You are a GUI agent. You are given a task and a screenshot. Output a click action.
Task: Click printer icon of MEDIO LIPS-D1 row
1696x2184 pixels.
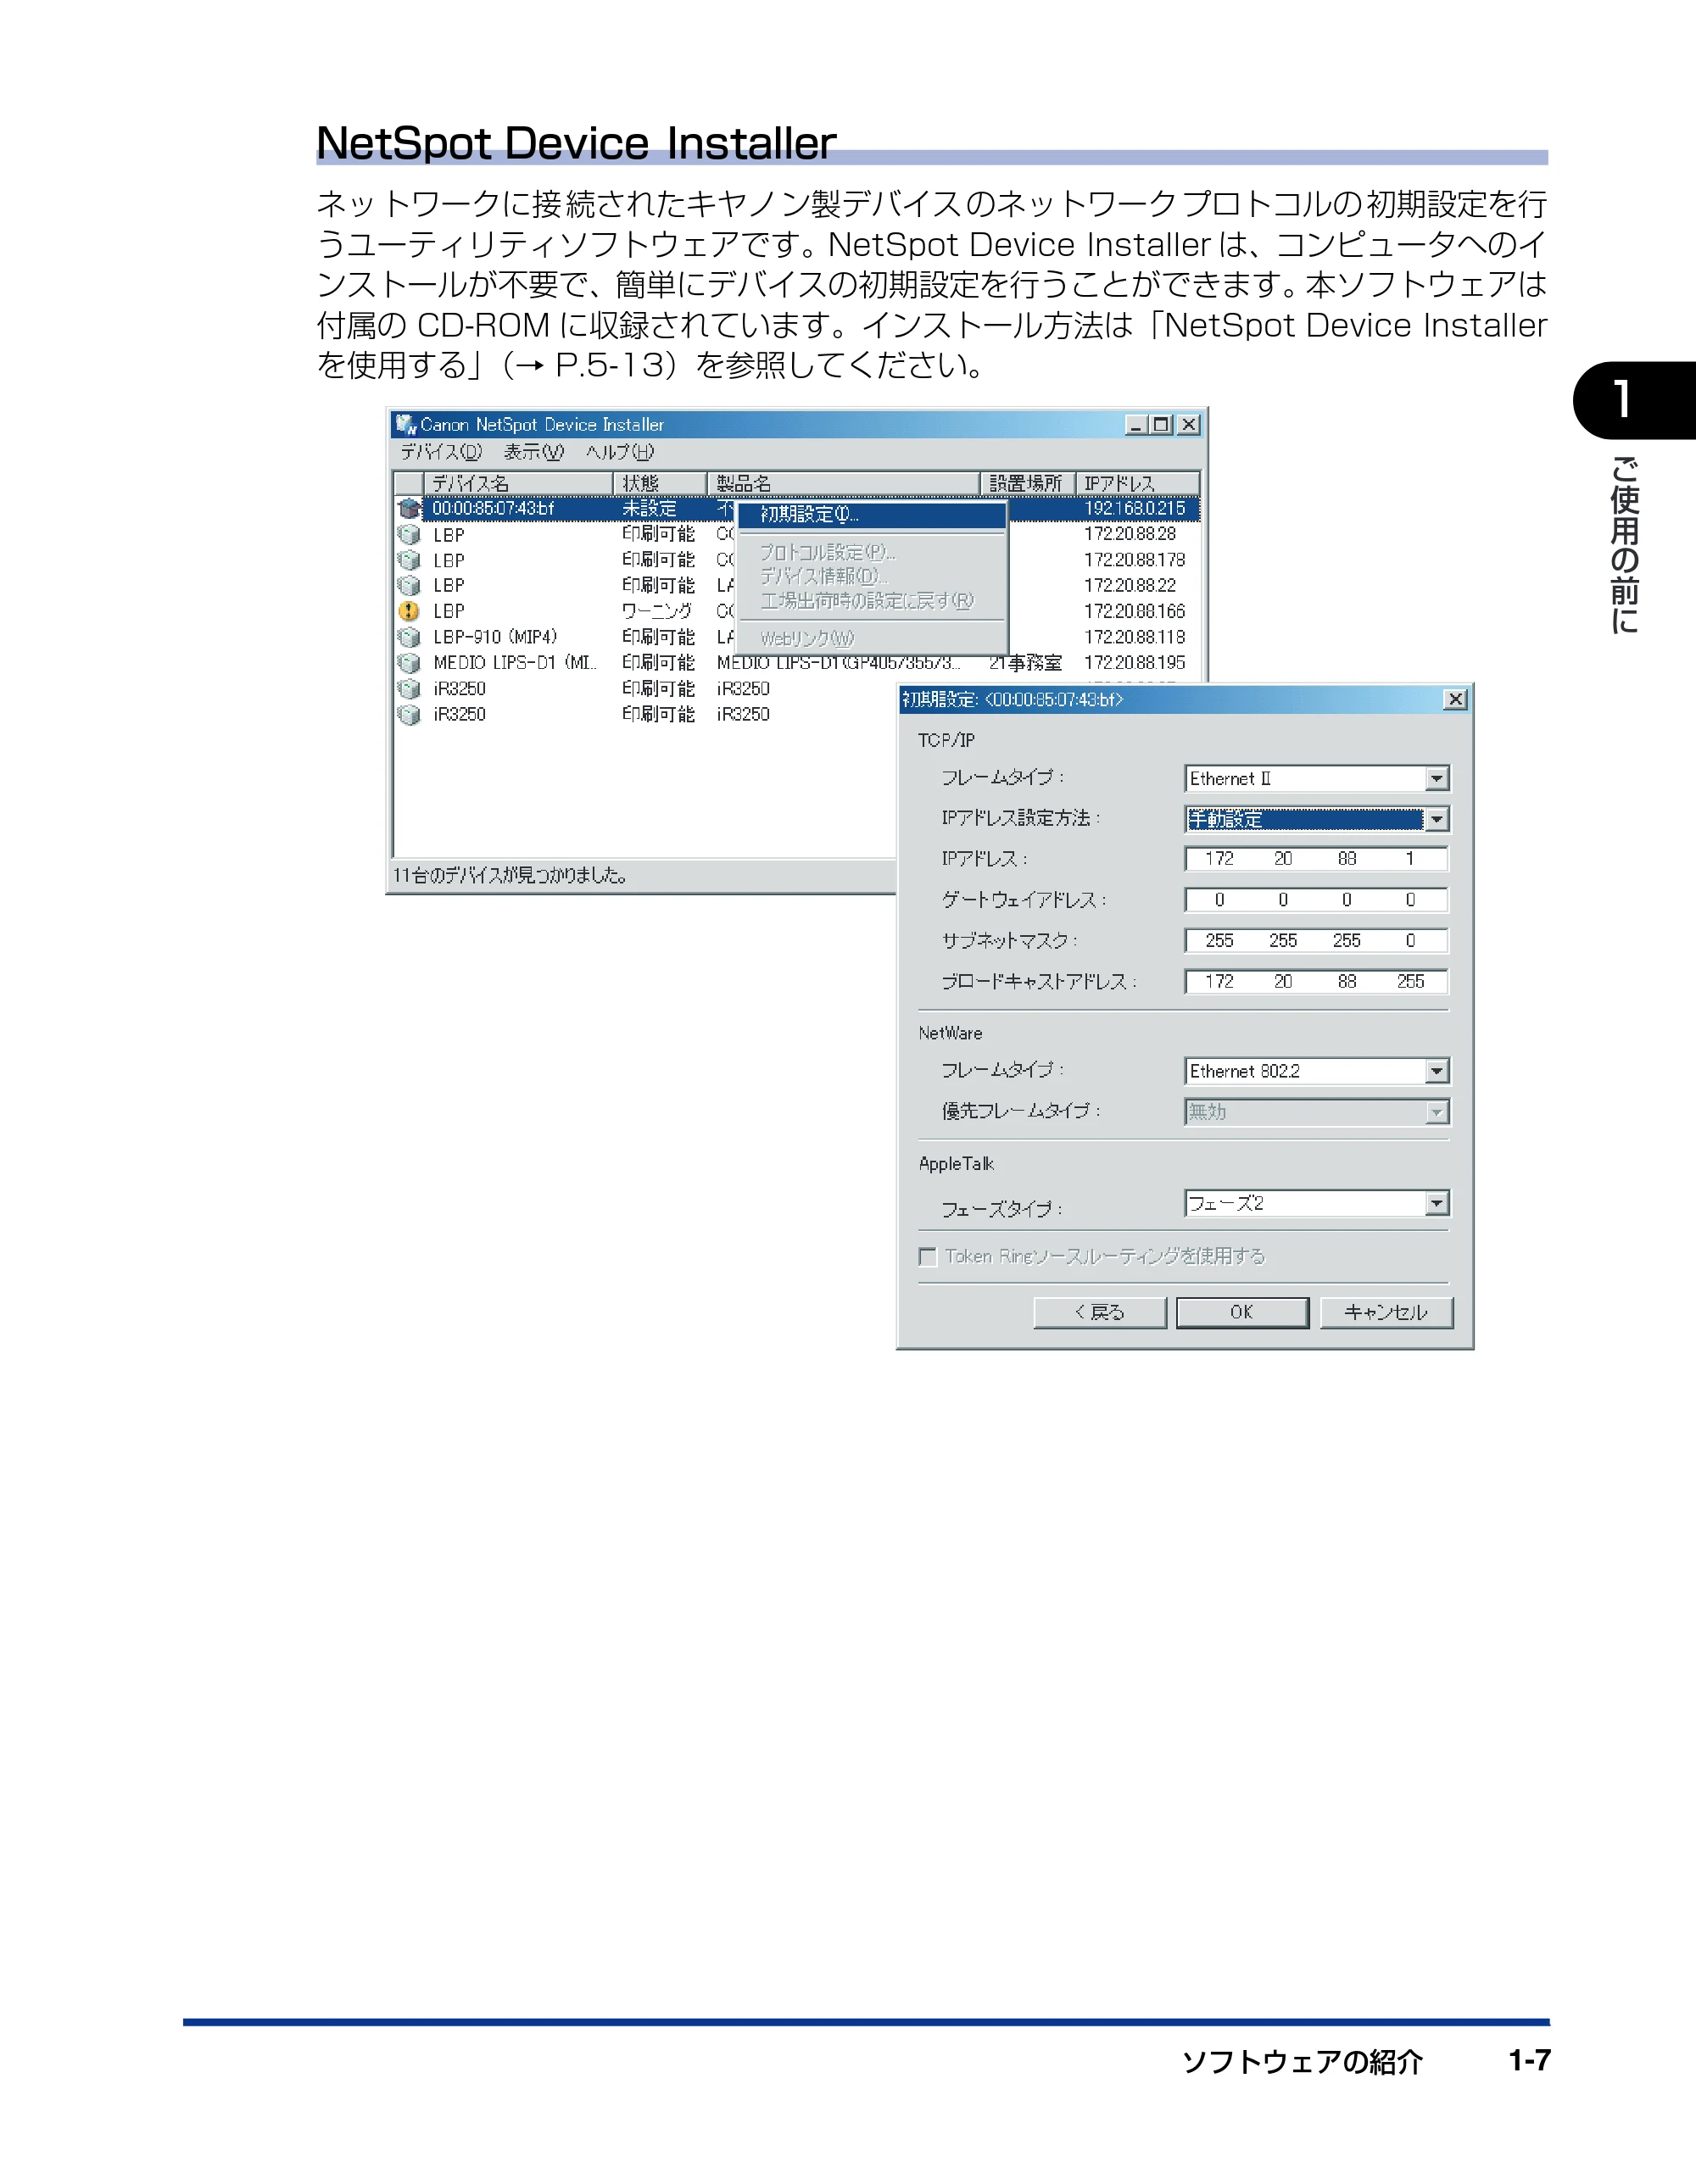(x=409, y=663)
